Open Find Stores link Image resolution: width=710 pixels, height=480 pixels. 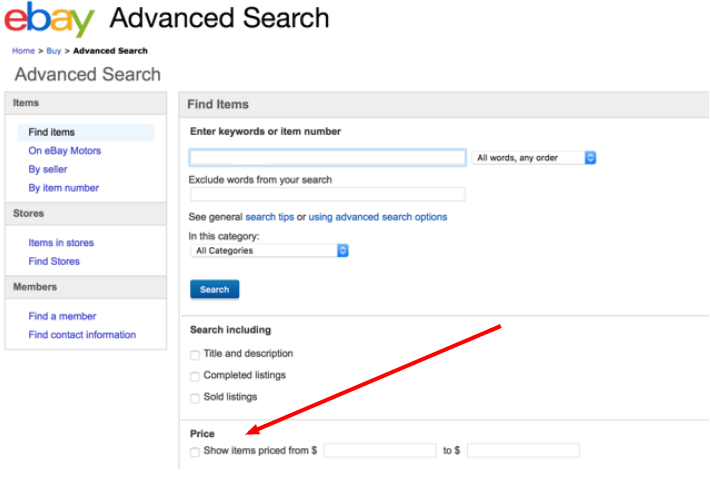point(54,261)
